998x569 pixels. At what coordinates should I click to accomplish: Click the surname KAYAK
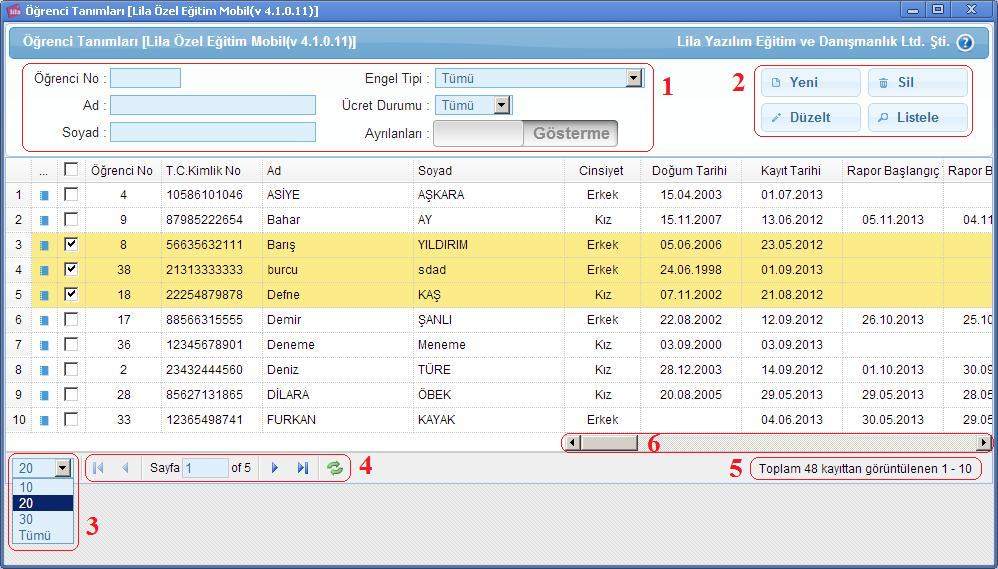[438, 419]
